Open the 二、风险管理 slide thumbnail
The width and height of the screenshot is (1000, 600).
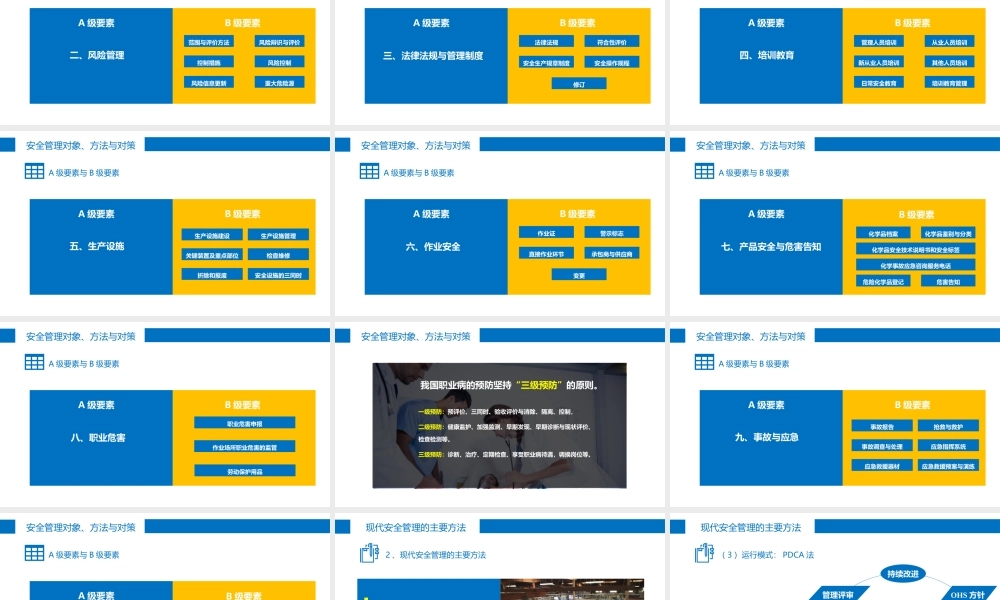pos(165,62)
